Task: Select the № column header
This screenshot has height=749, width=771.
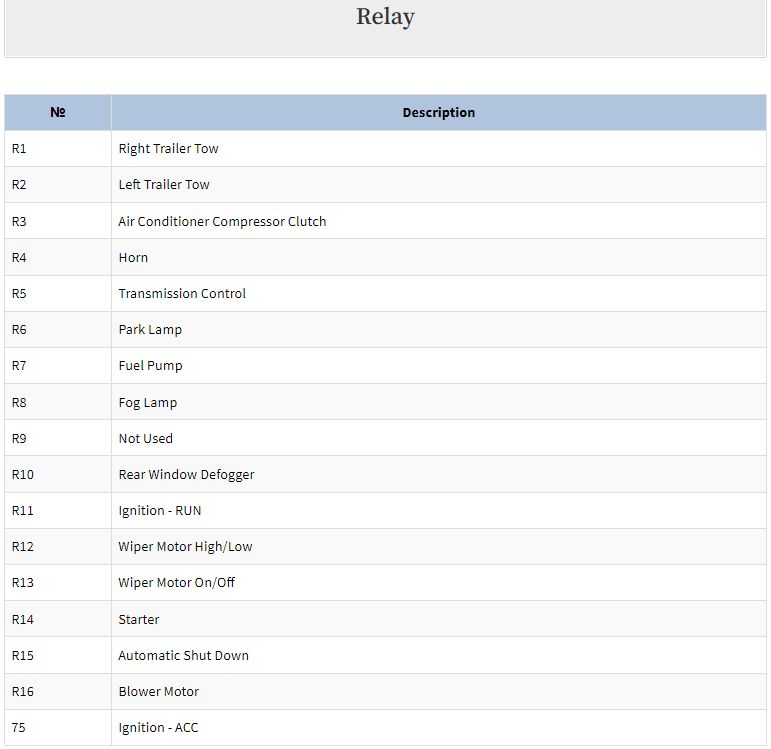Action: 58,112
